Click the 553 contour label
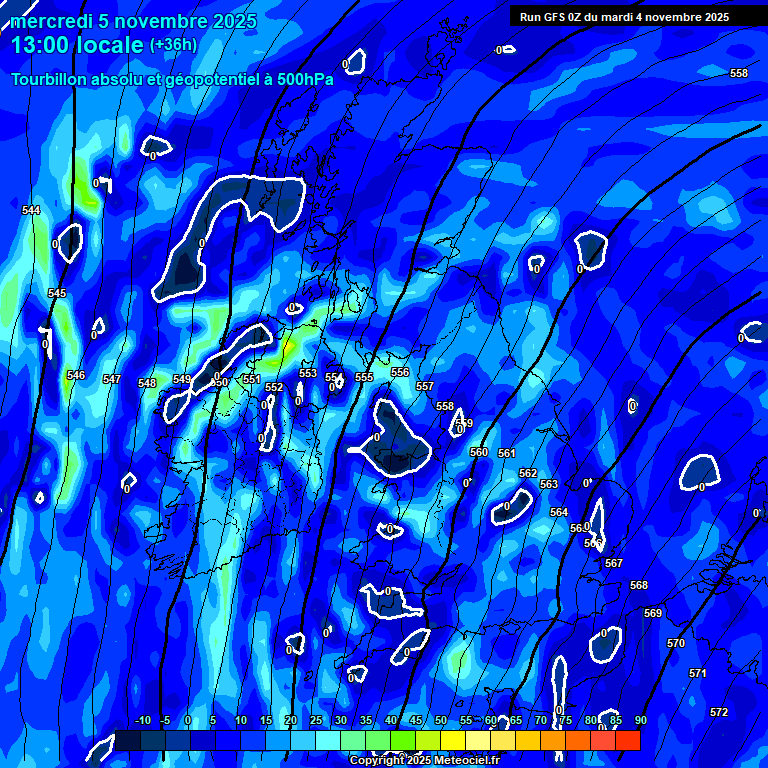 [308, 373]
